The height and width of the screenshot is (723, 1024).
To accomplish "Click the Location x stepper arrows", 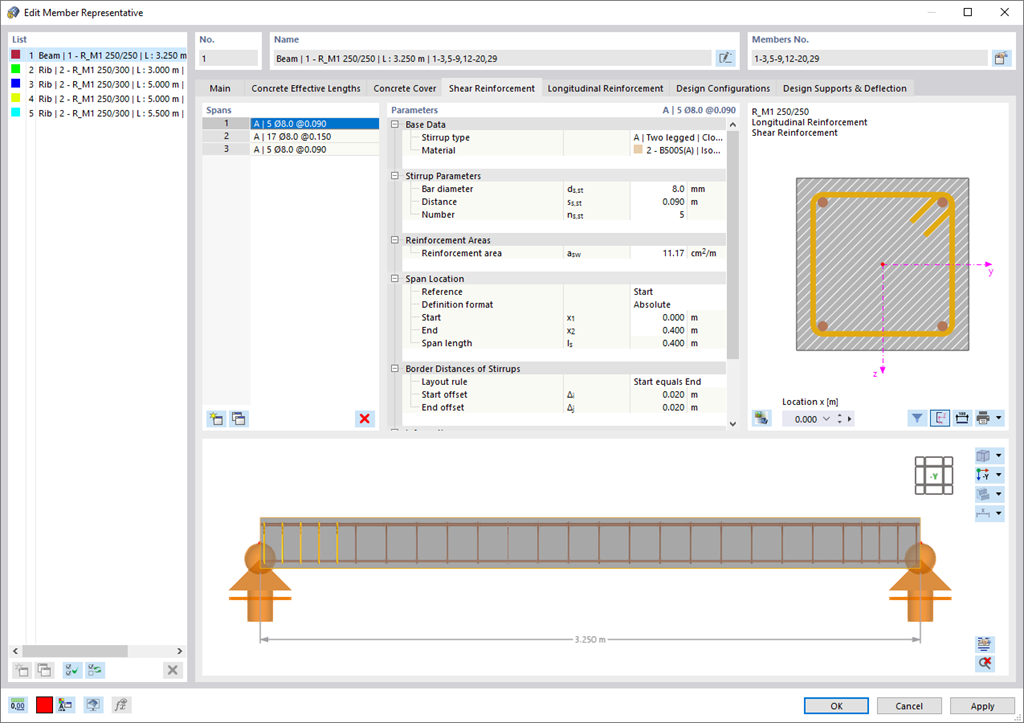I will tap(839, 419).
